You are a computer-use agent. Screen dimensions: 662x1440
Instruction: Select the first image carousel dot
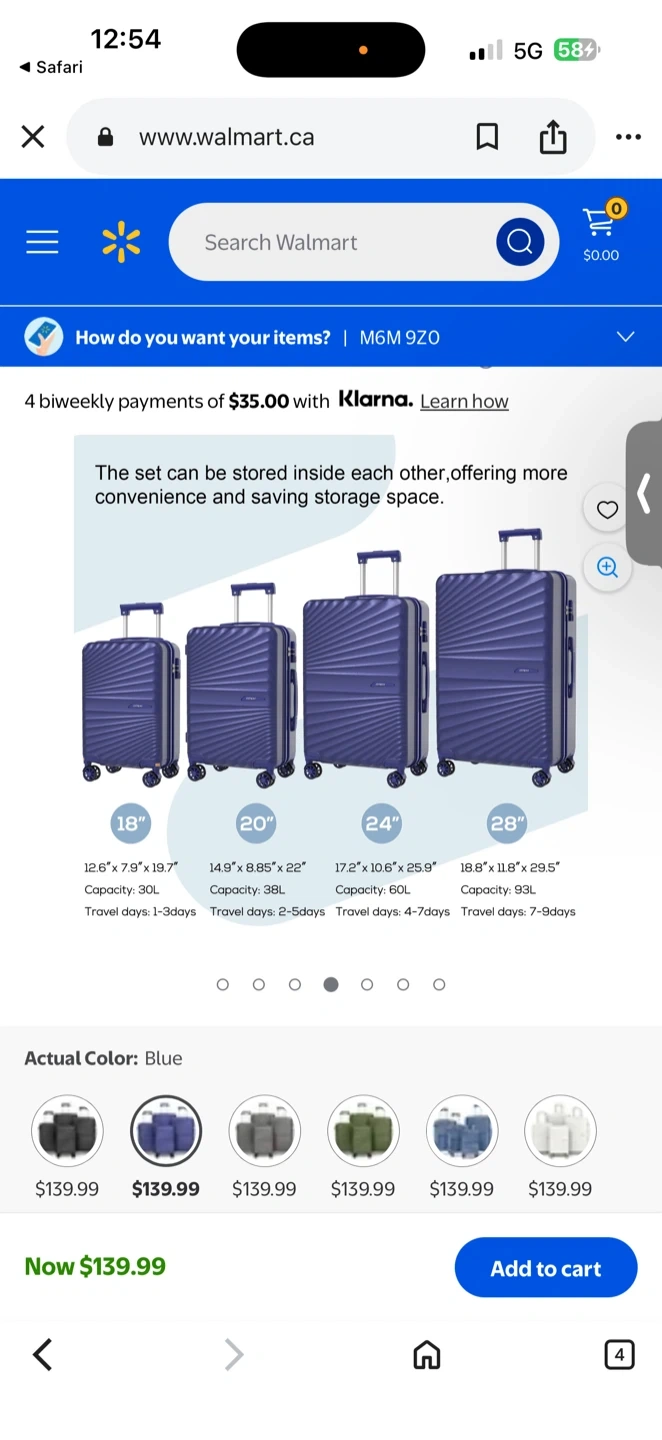pyautogui.click(x=223, y=985)
